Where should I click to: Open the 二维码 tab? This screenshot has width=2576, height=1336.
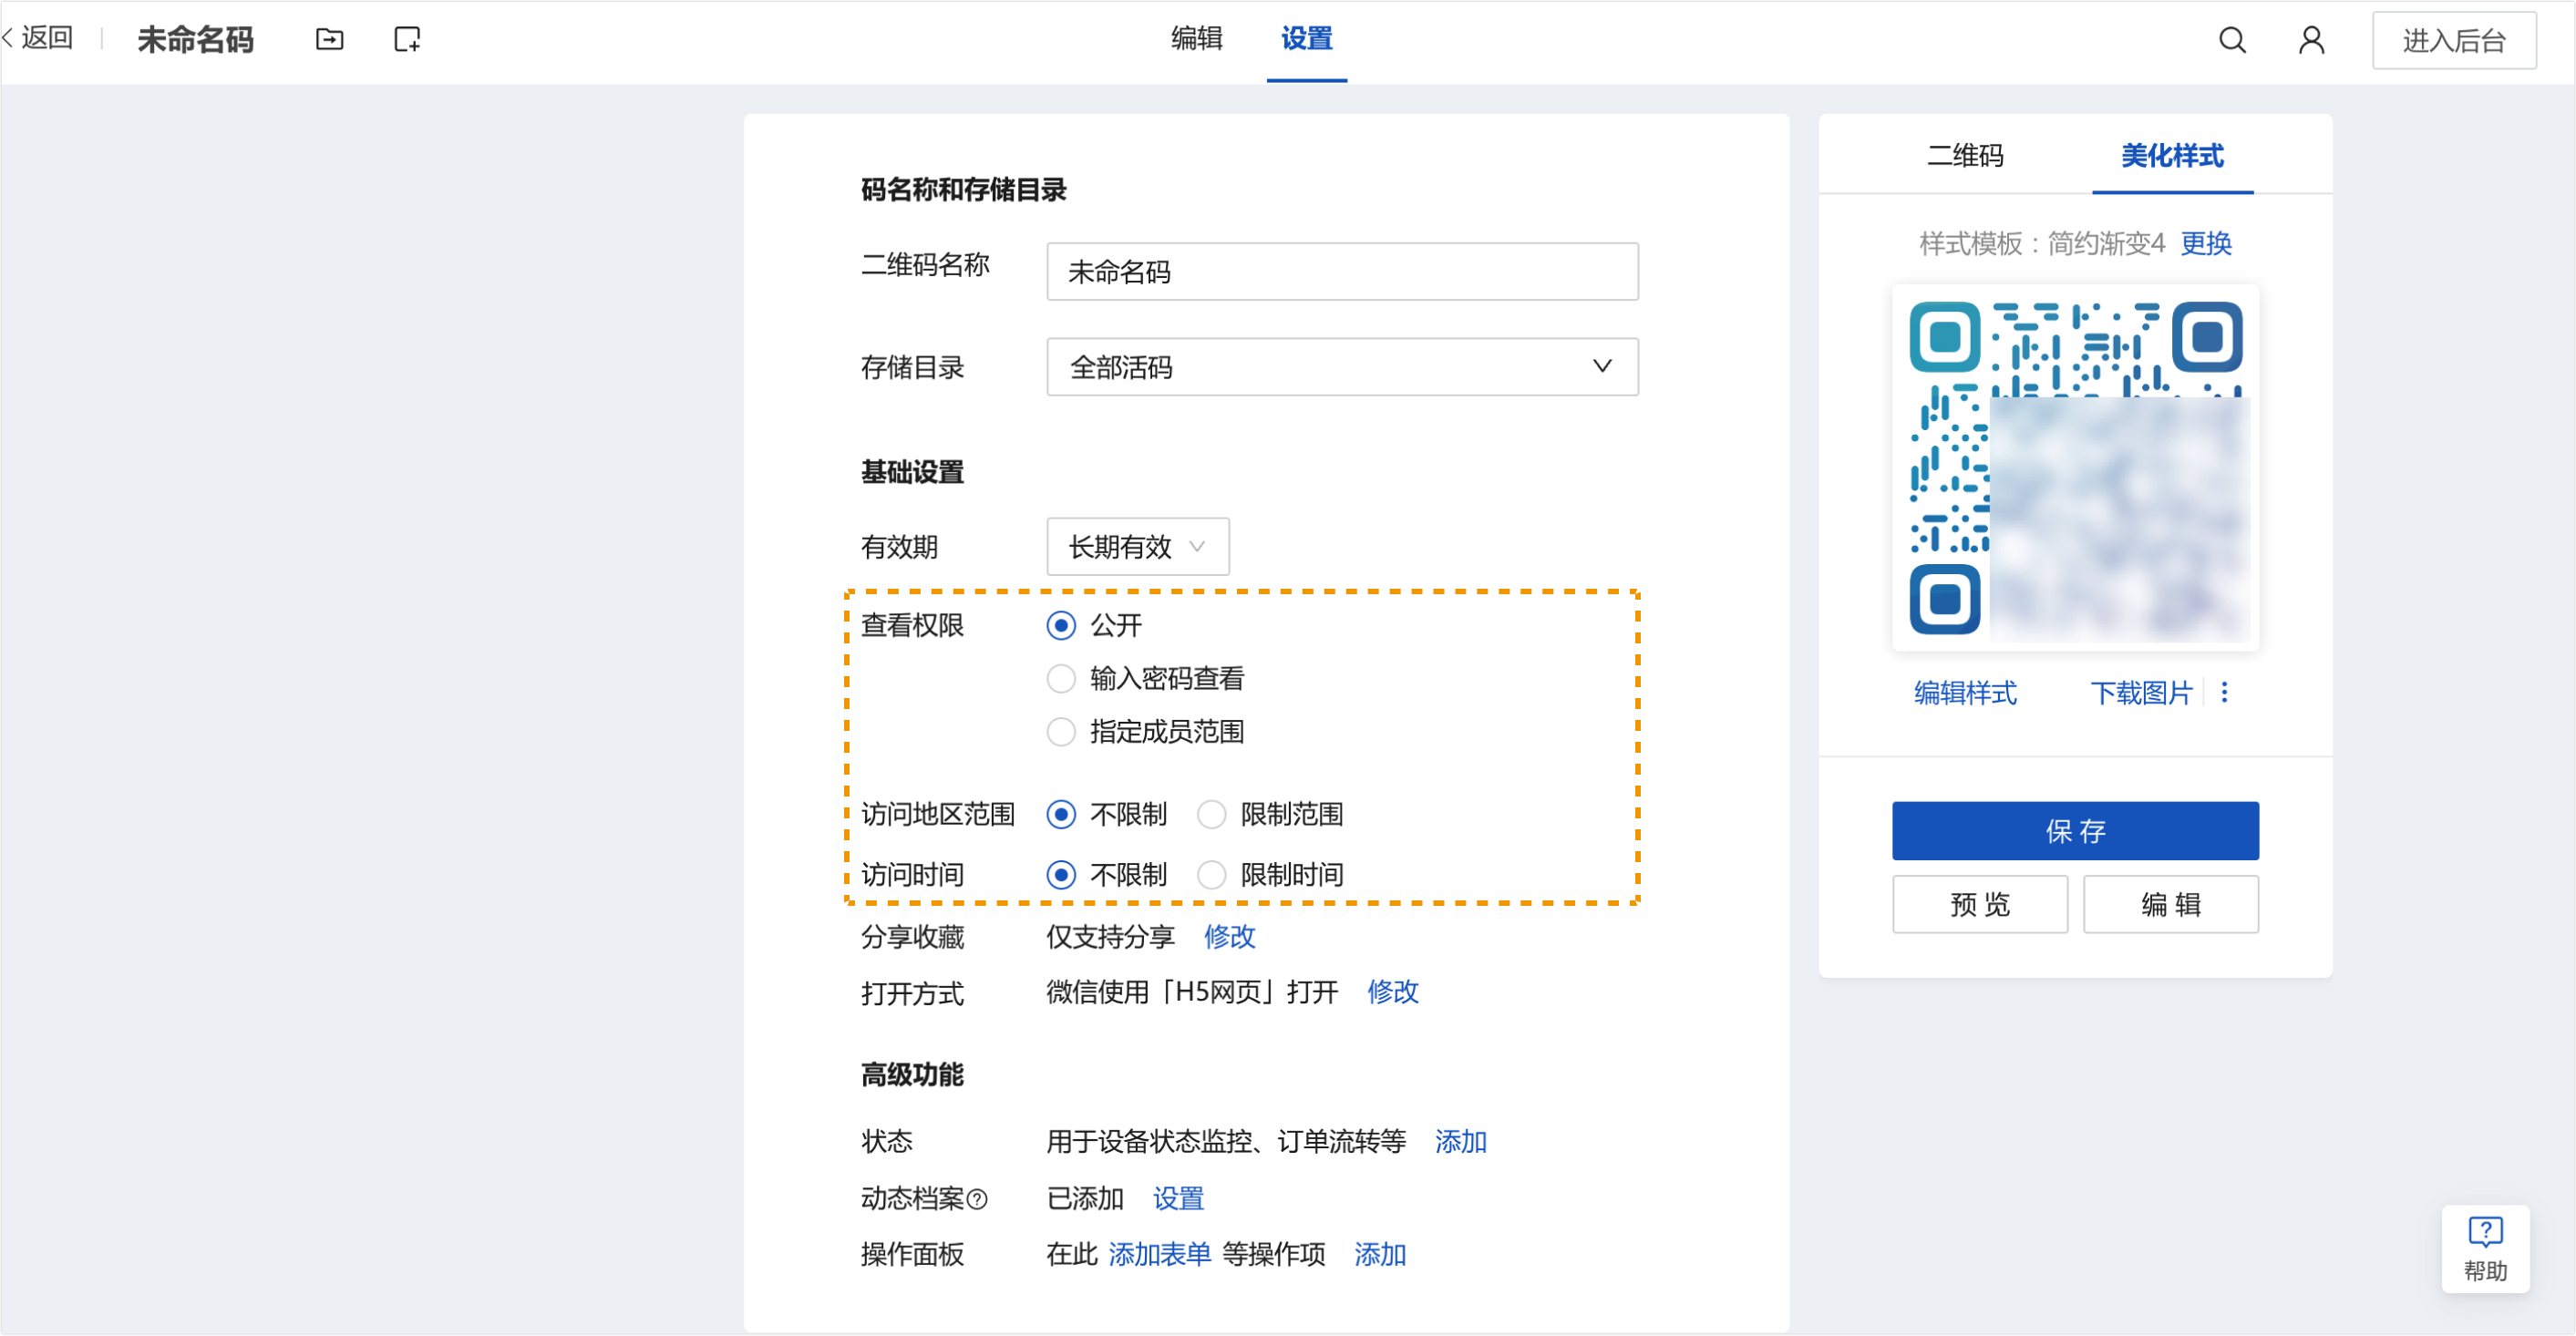1965,155
